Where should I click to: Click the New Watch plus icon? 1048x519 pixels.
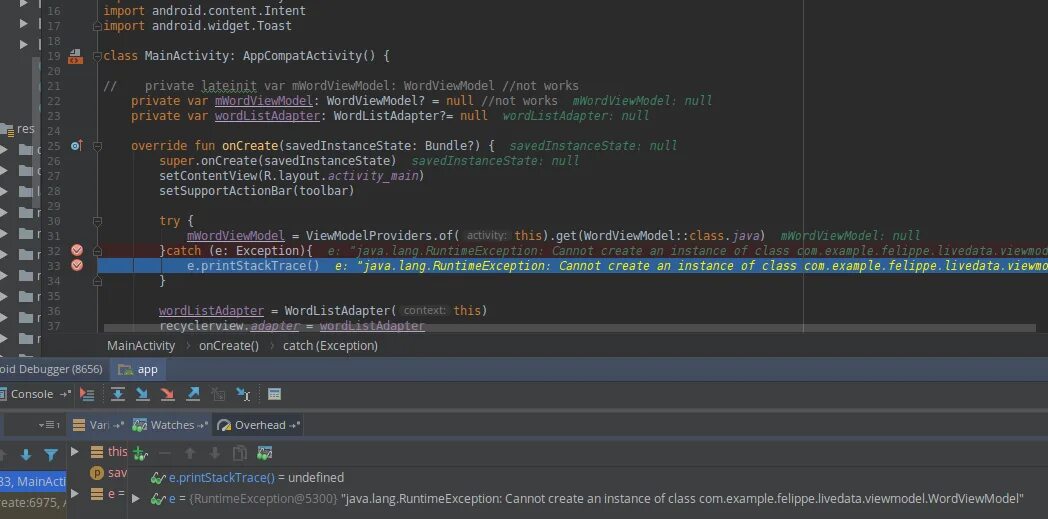tap(140, 454)
